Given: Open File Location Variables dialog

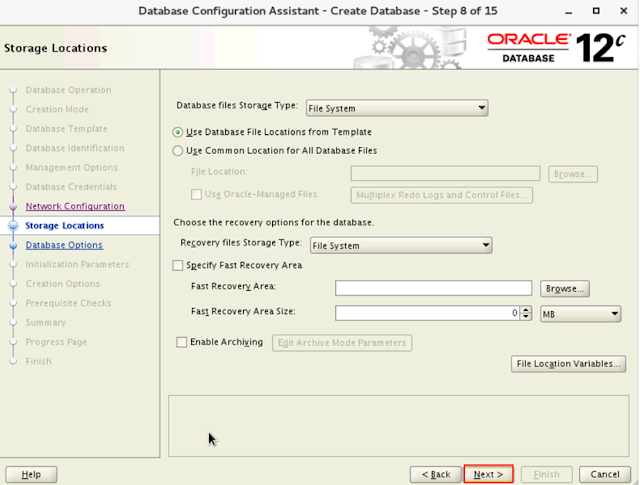Looking at the screenshot, I should click(x=568, y=364).
